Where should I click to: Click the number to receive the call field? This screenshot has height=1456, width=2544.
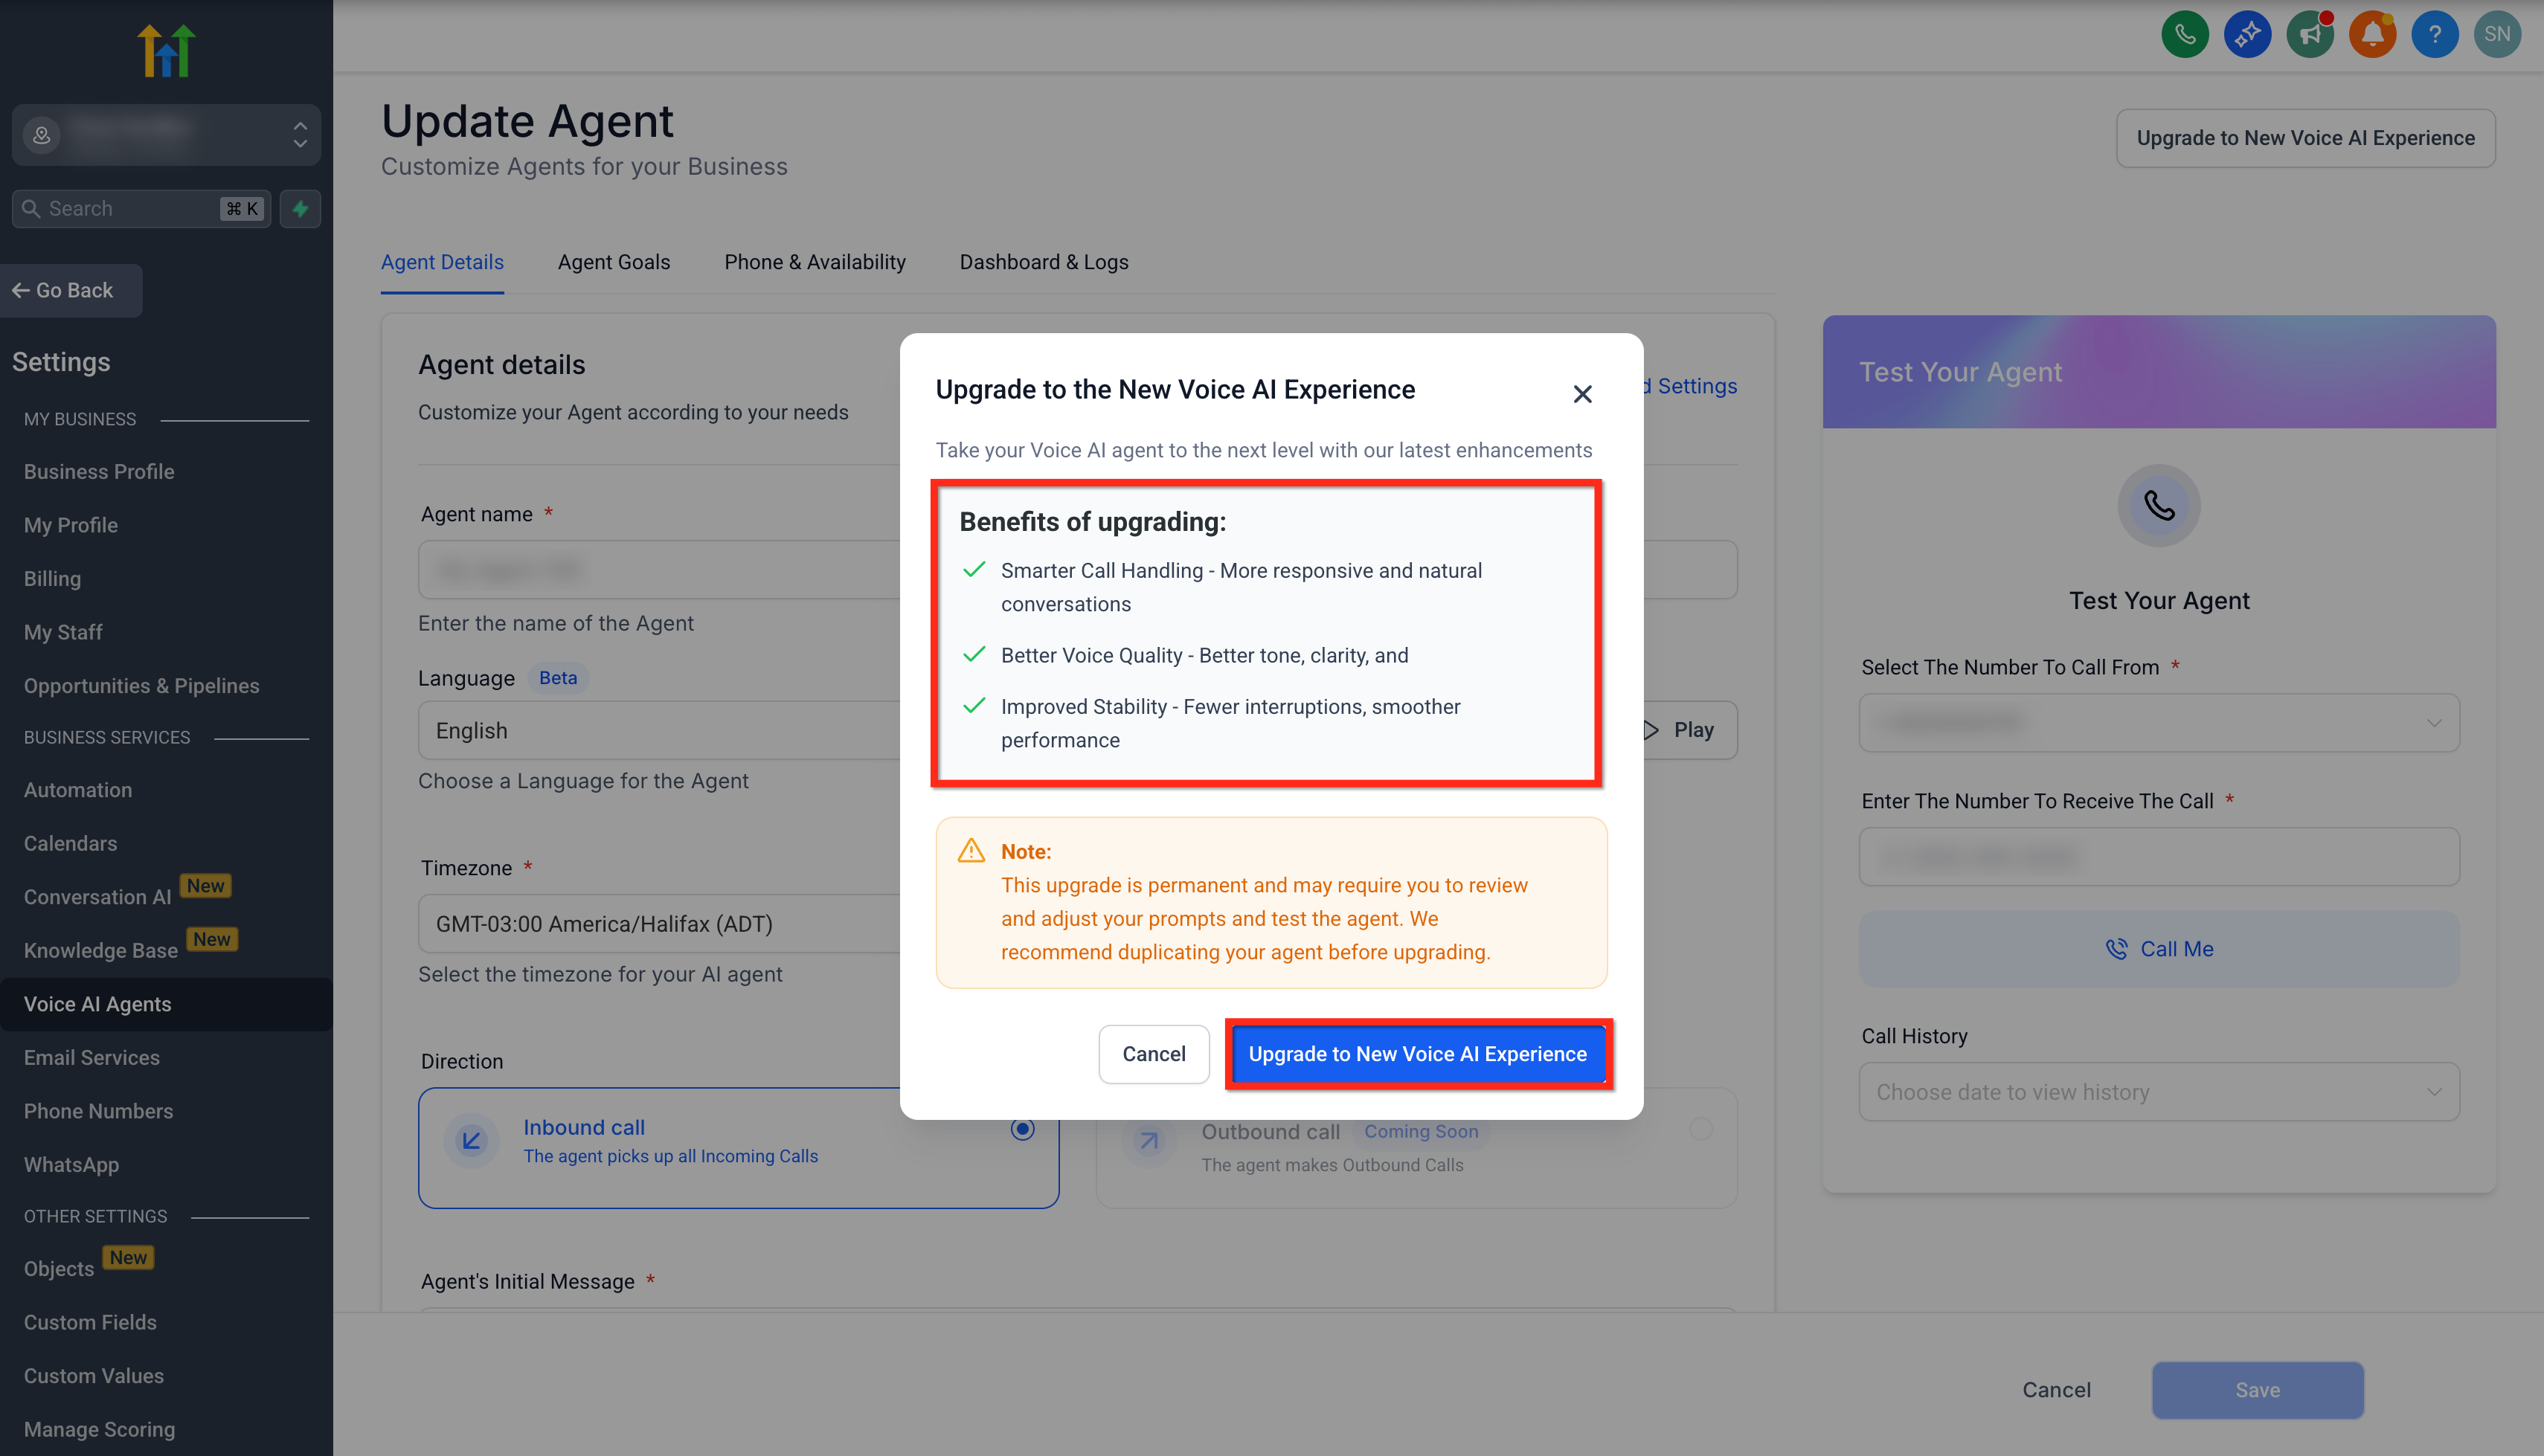point(2158,856)
